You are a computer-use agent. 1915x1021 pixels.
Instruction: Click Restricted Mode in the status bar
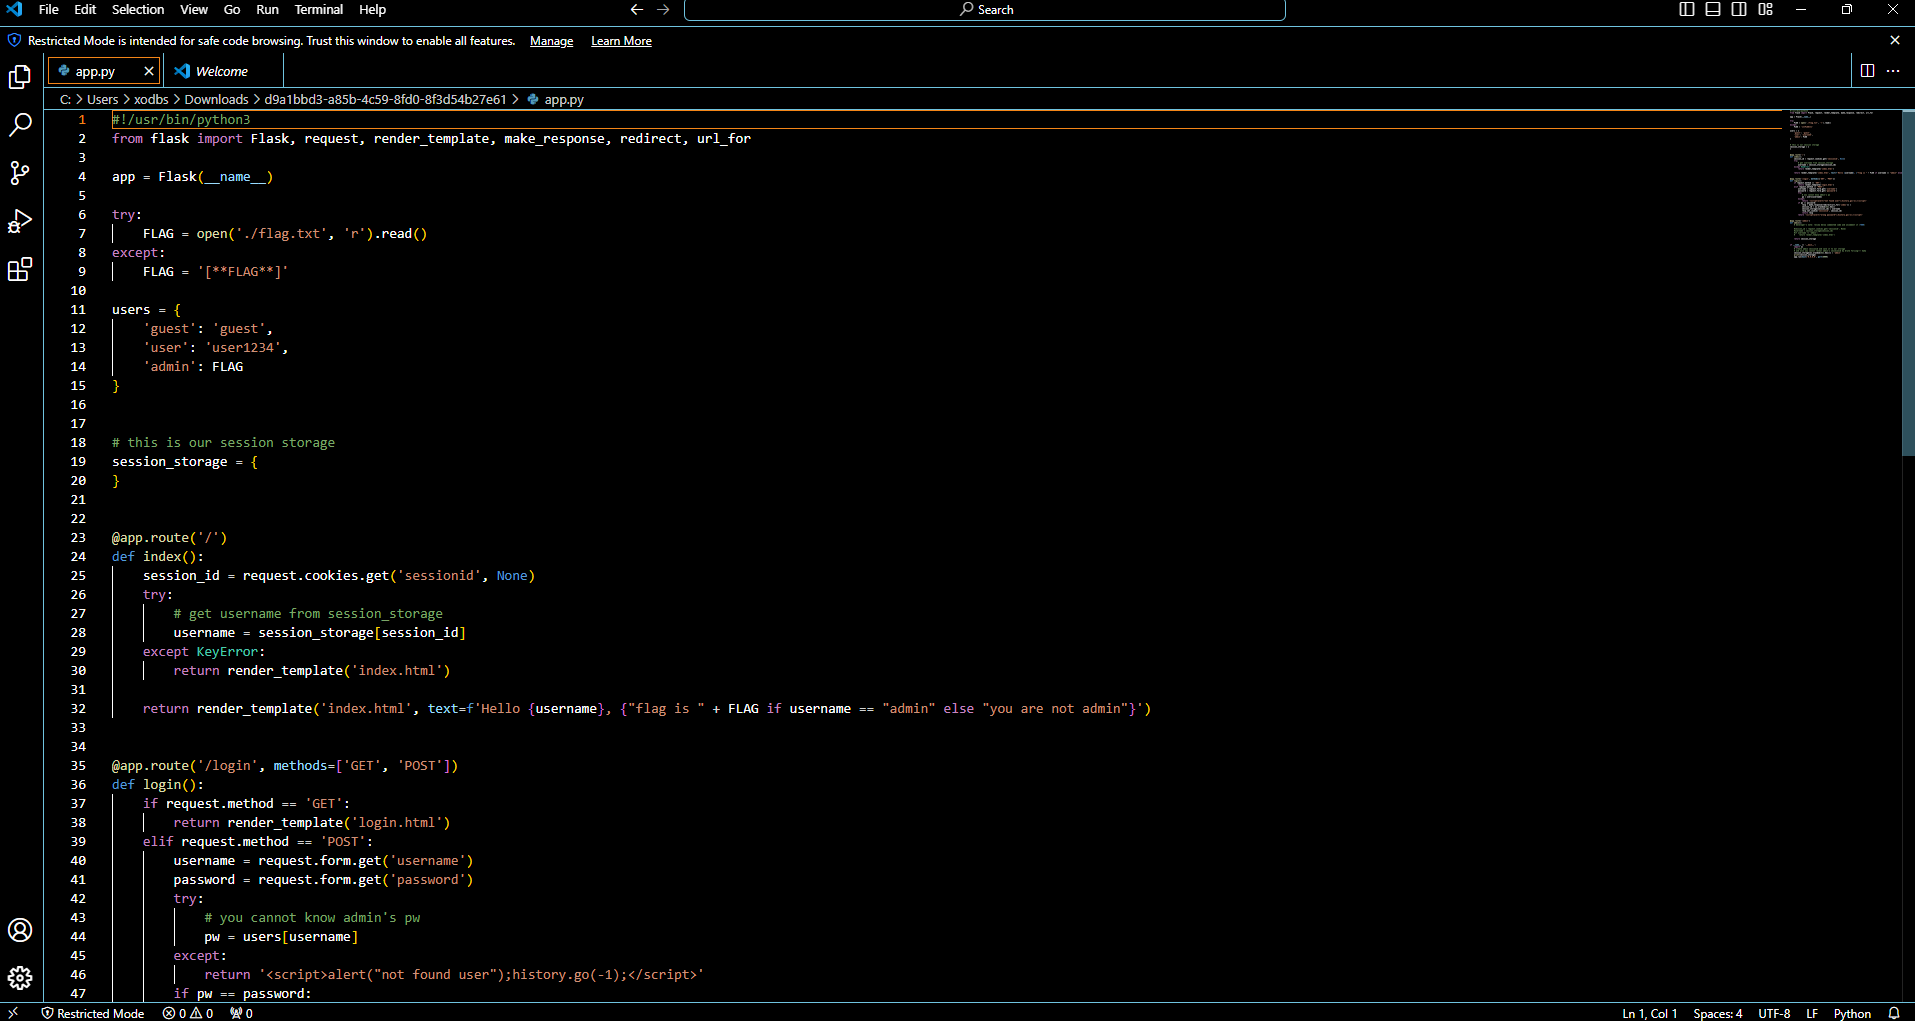[x=92, y=1013]
